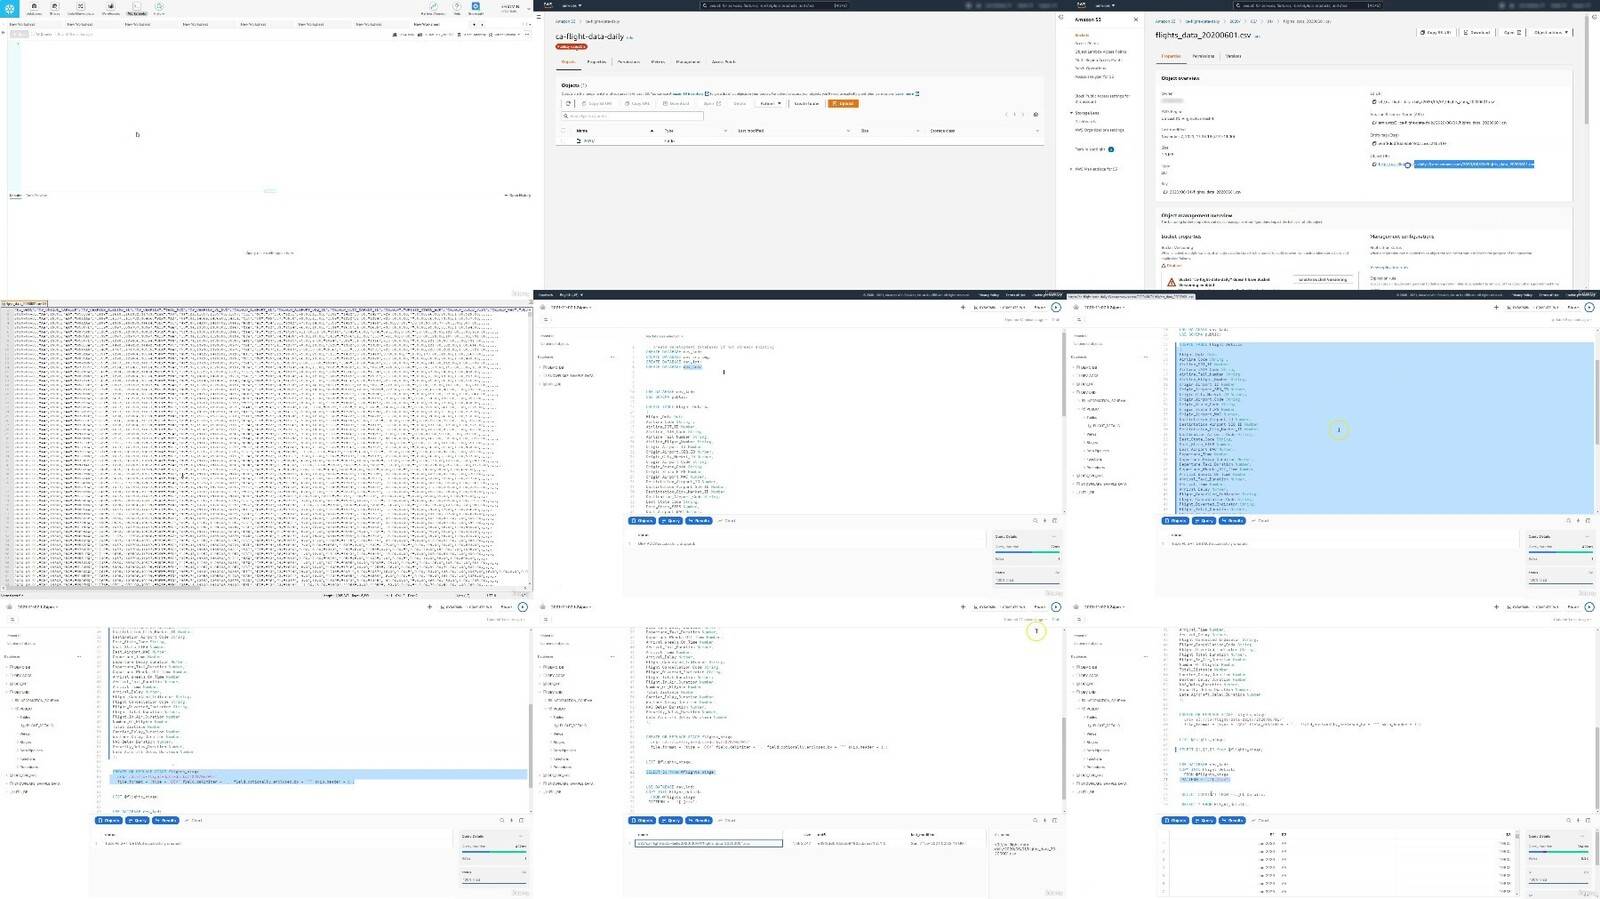Click the Run icon in the worksheet with fully highlighted code
The image size is (1600, 899).
[1589, 307]
